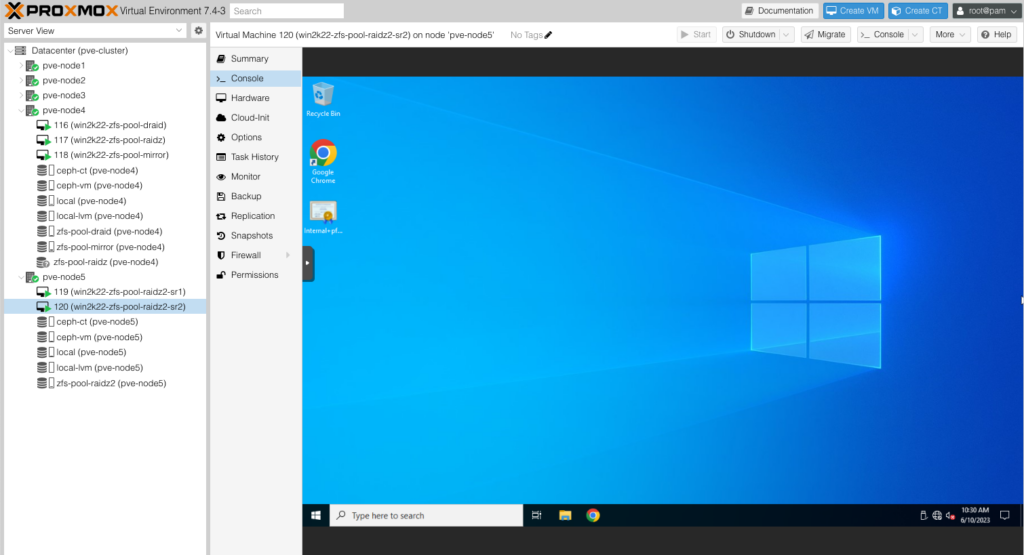Open Recycle Bin on guest desktop
The image size is (1024, 555).
point(323,100)
